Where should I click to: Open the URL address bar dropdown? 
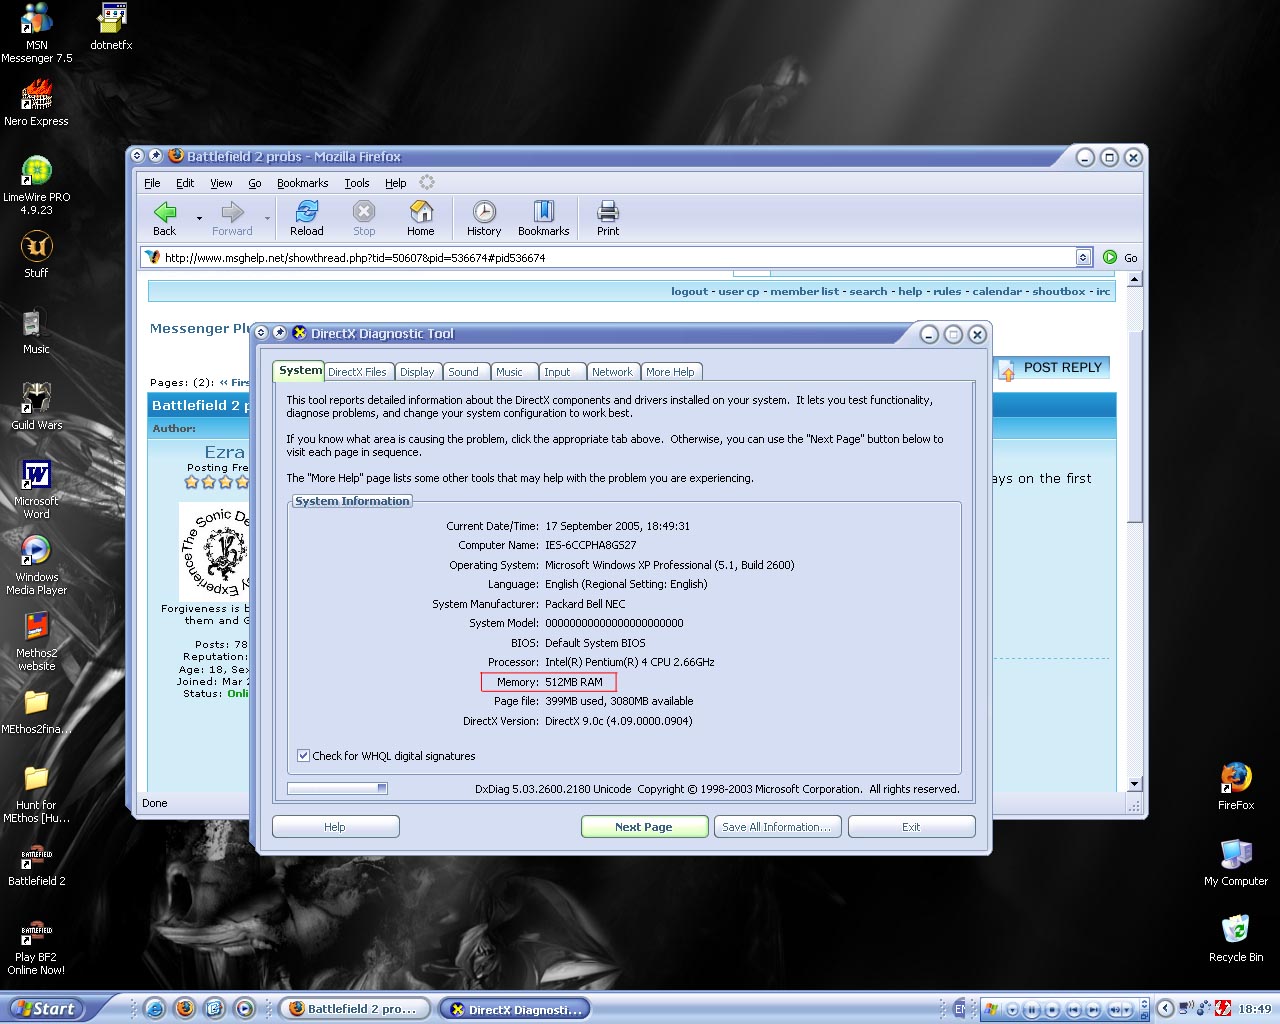[1083, 258]
